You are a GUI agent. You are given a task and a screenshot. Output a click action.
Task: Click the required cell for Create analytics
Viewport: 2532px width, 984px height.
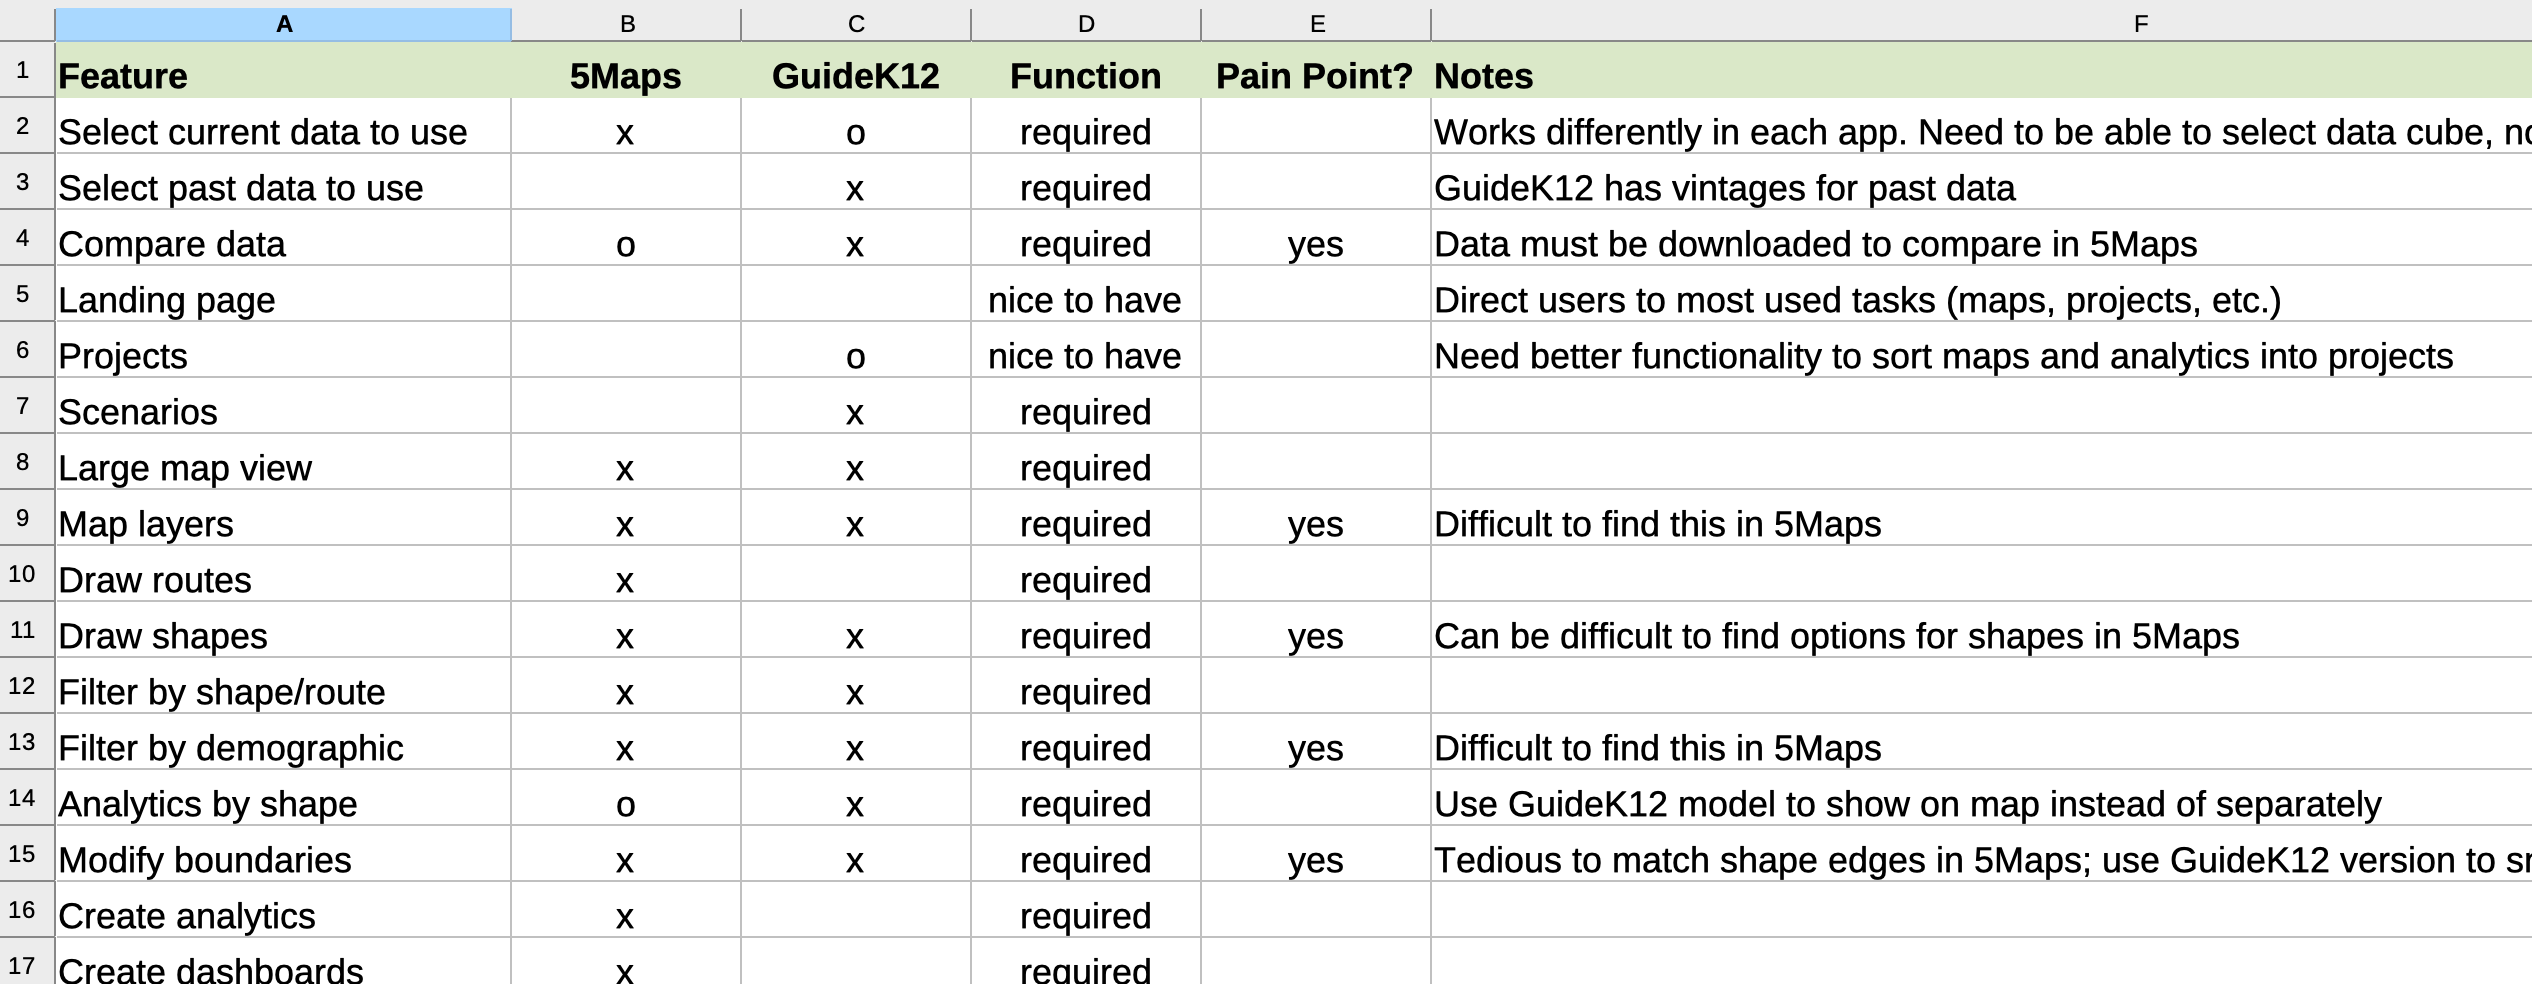(1084, 915)
